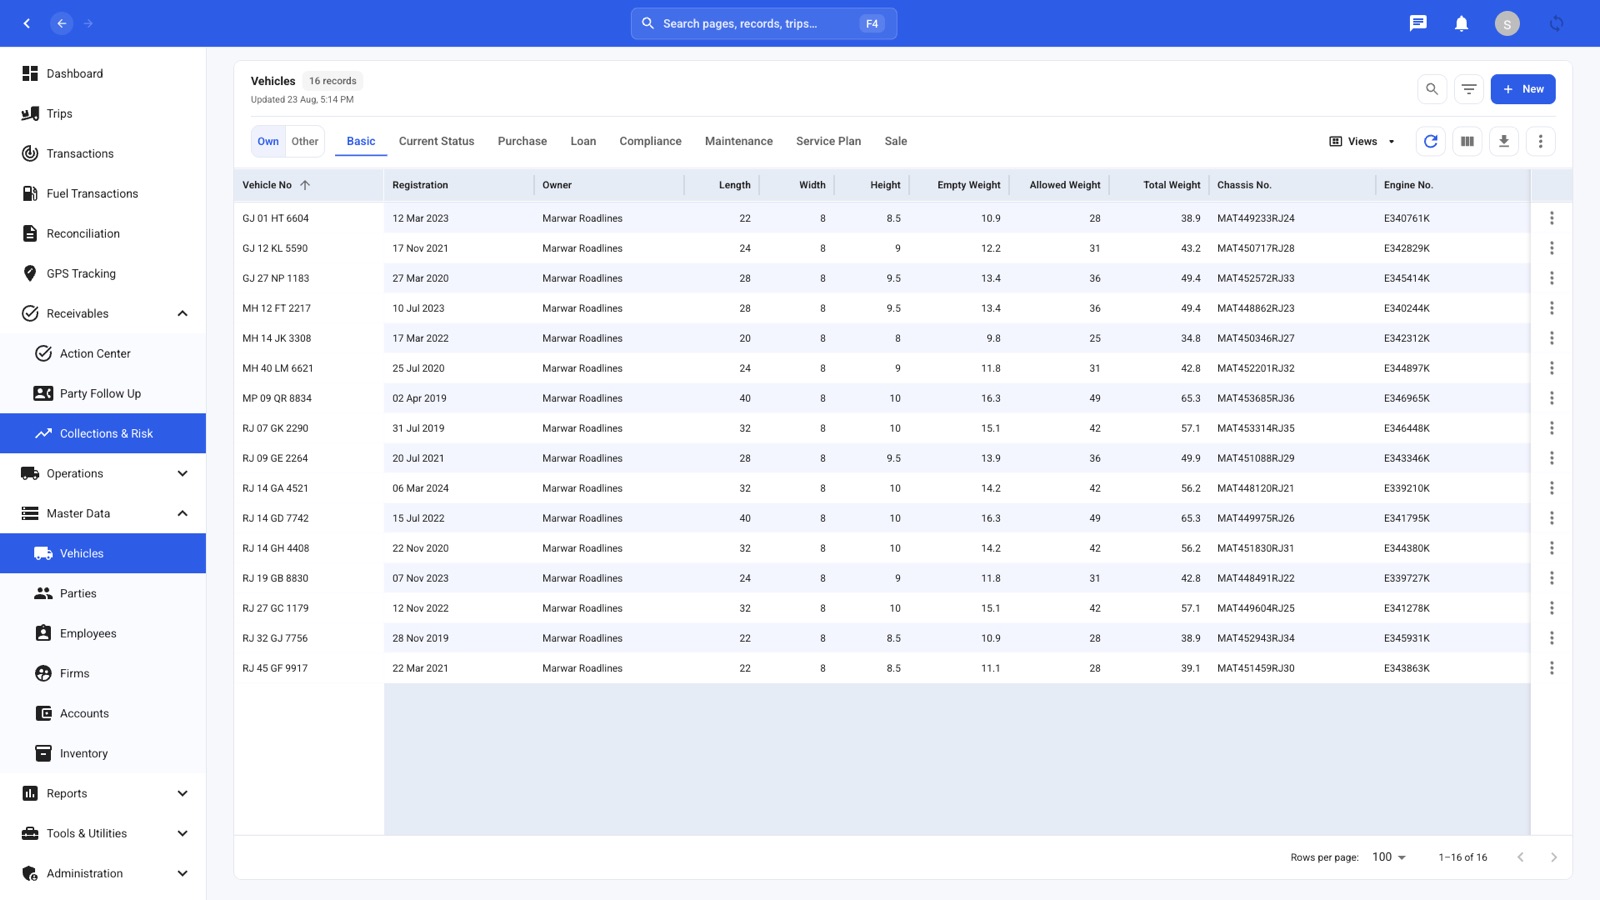This screenshot has height=900, width=1600.
Task: Click the sync icon in top bar
Action: click(x=1556, y=23)
